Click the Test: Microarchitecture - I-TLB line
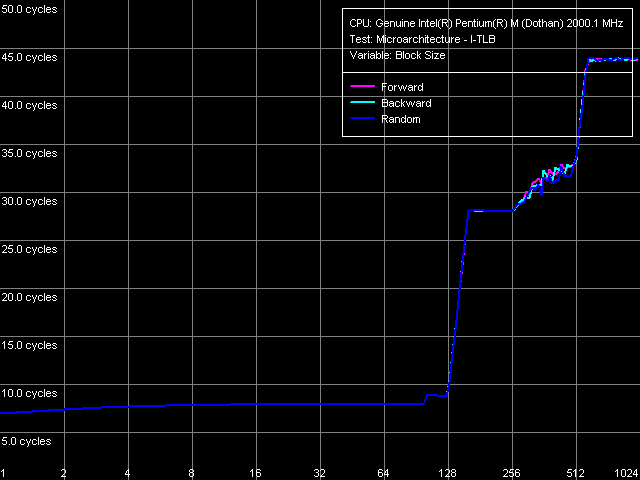The width and height of the screenshot is (640, 480). 422,40
